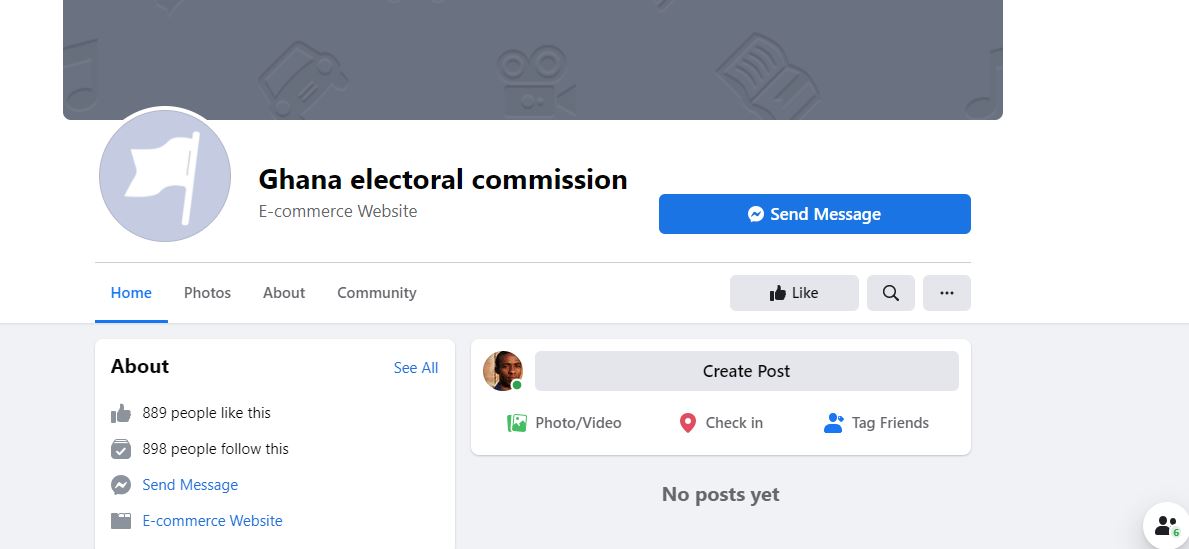Click the followers icon beside 898 follows

pos(121,449)
